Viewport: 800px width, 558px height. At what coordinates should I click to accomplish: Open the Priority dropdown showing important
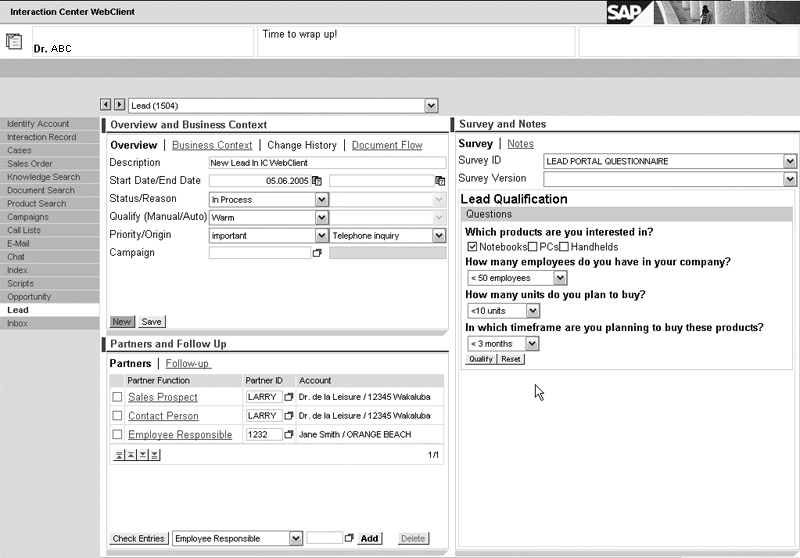pyautogui.click(x=322, y=236)
